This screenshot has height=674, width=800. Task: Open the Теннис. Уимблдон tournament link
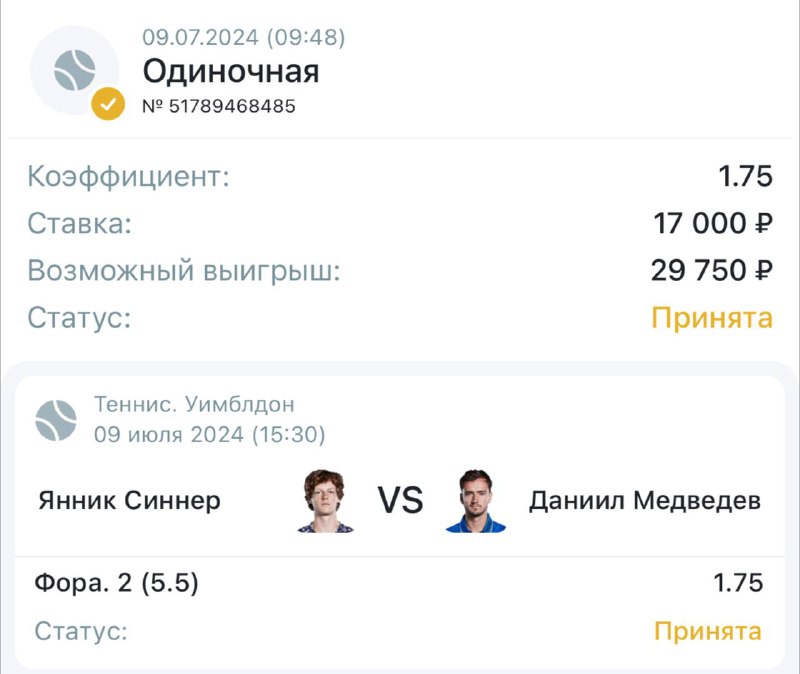[x=194, y=405]
